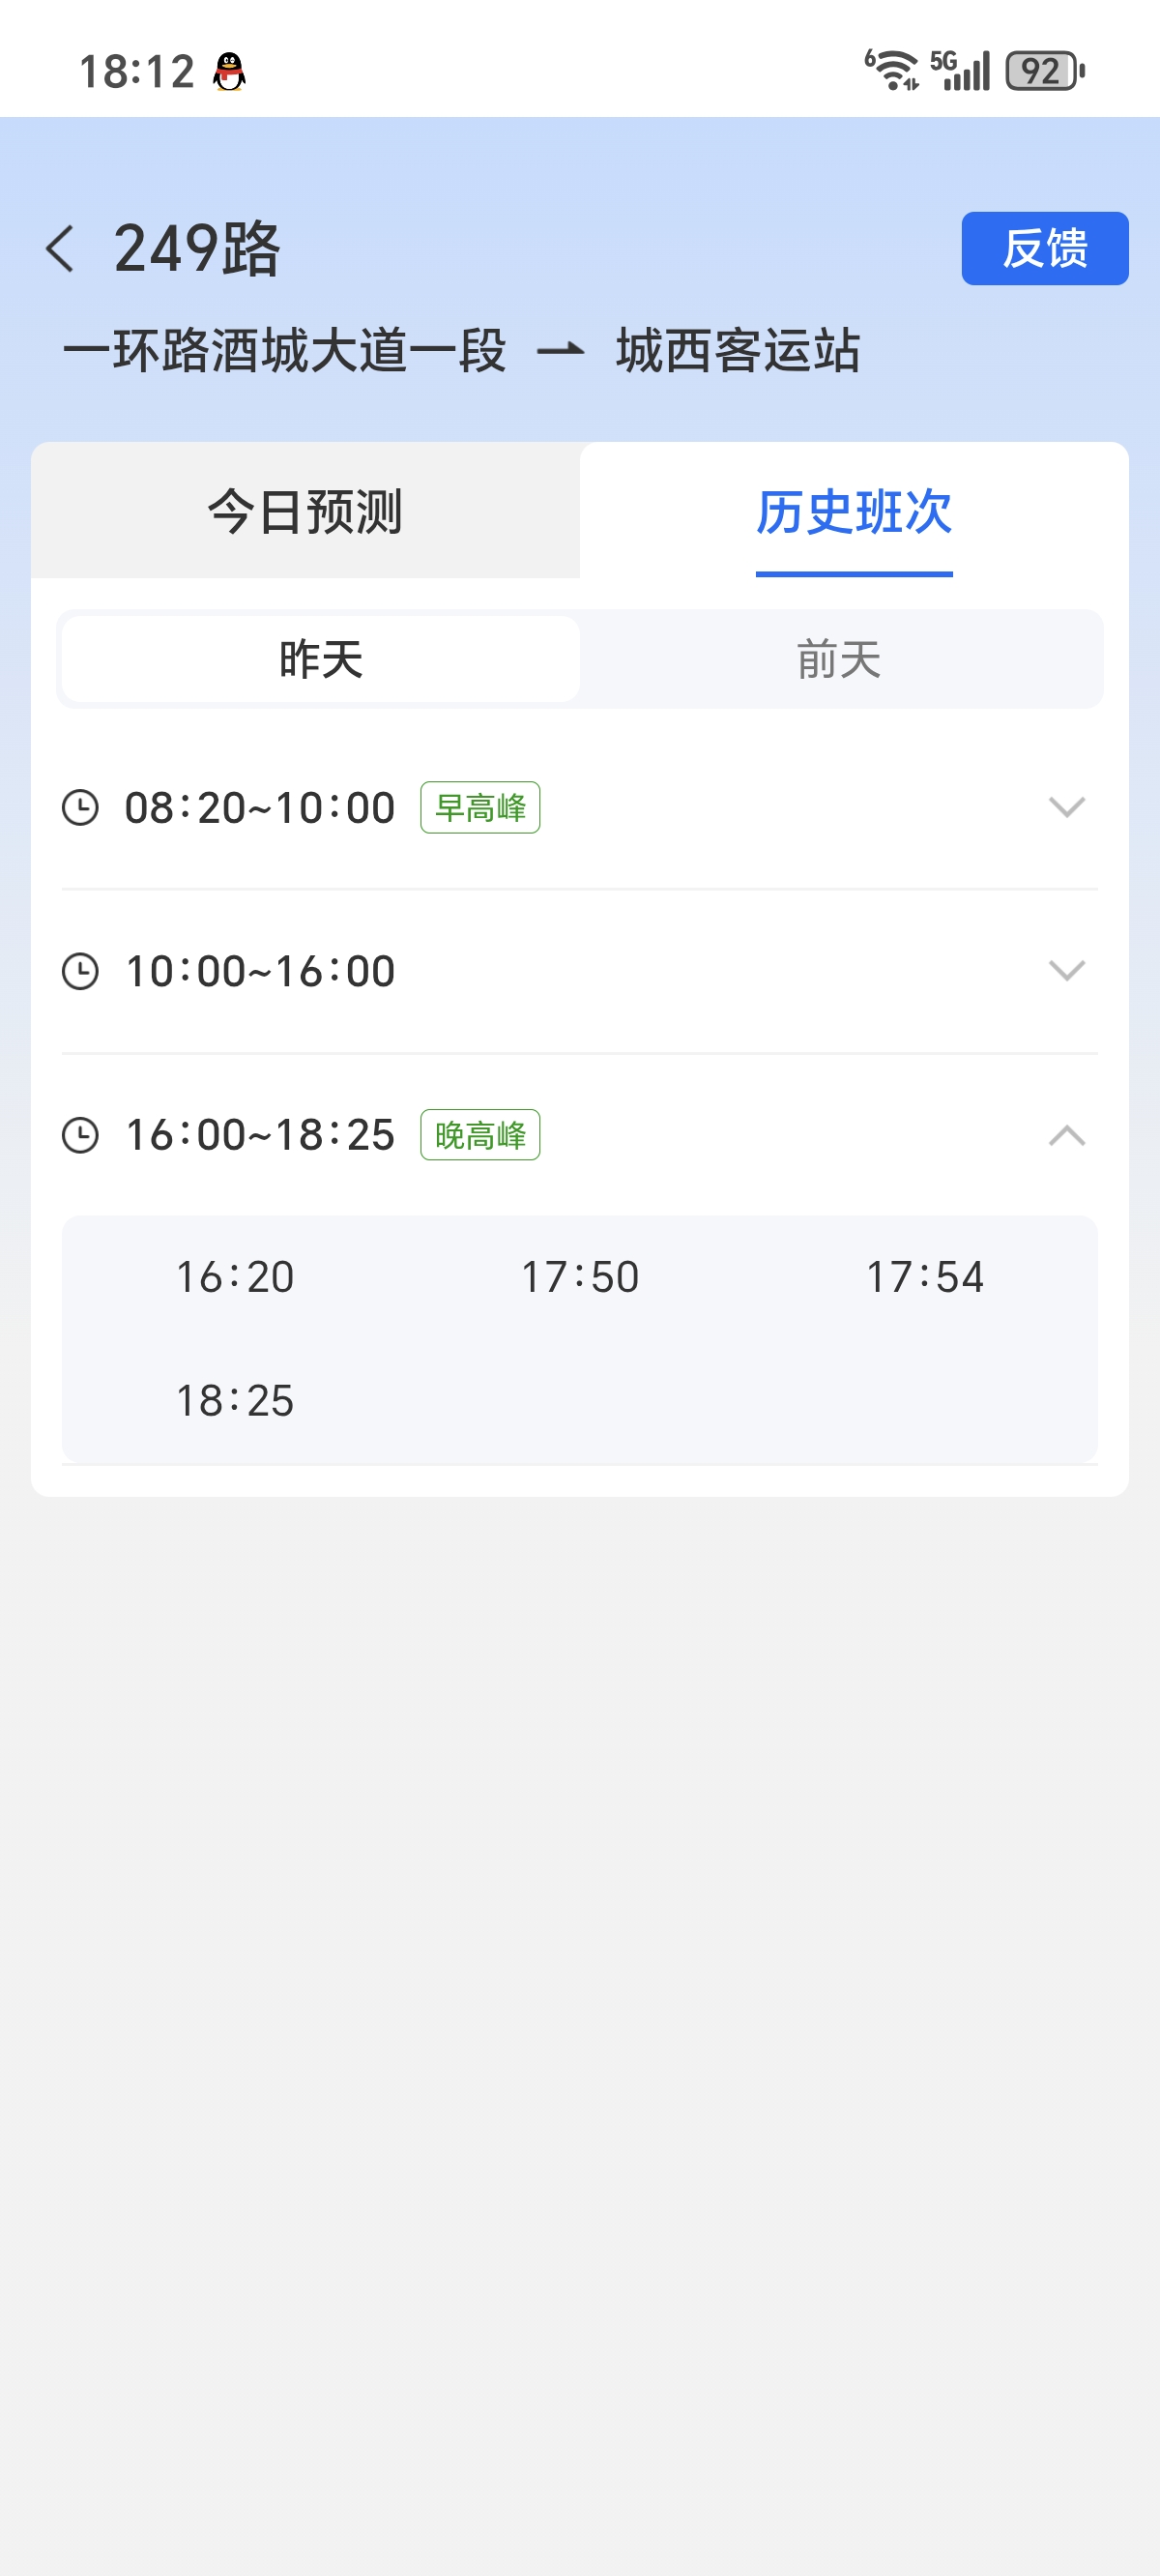Tap the battery indicator in status bar

(x=1044, y=72)
